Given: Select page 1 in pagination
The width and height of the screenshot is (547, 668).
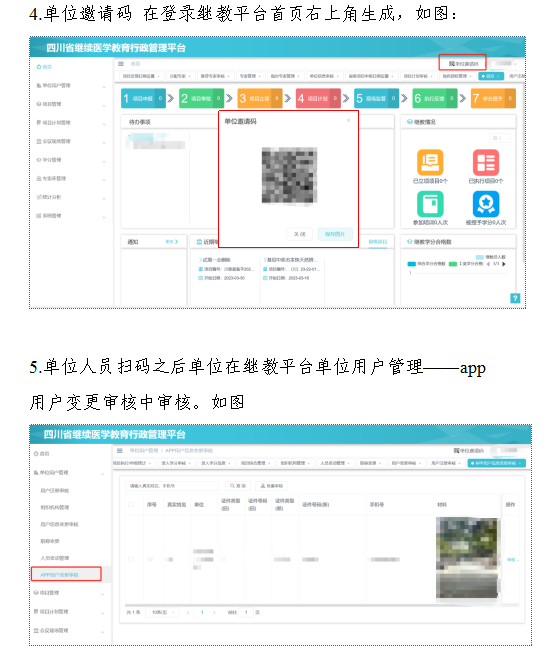Looking at the screenshot, I should click(202, 612).
